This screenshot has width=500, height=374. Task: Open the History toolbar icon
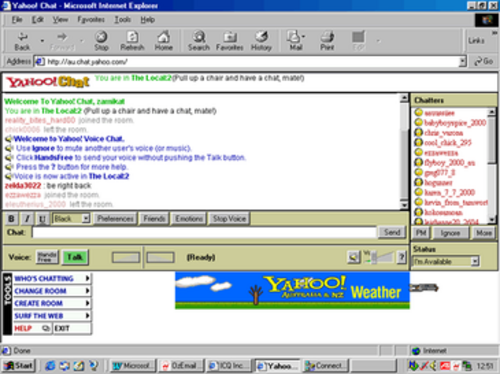point(261,41)
